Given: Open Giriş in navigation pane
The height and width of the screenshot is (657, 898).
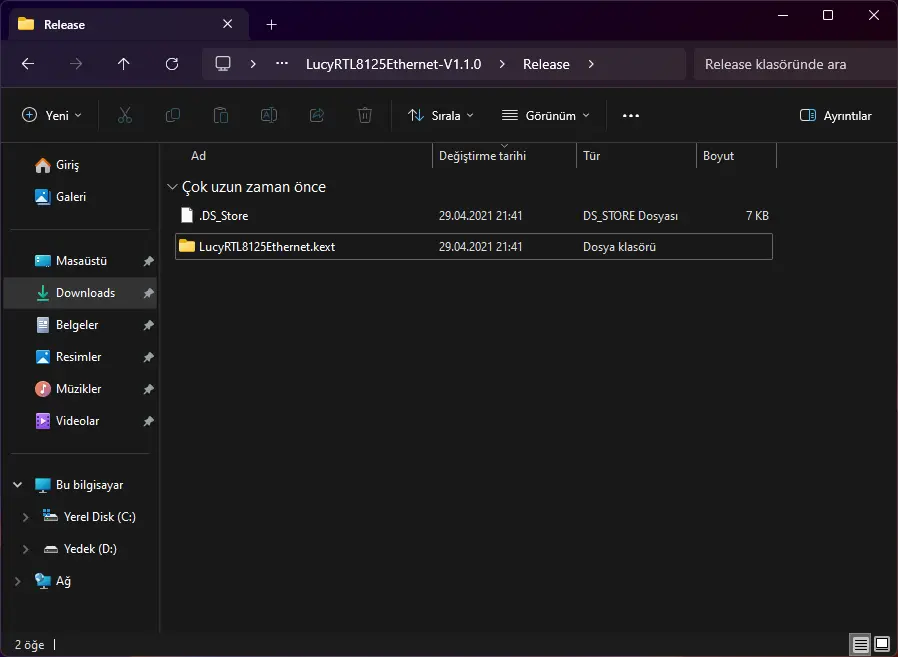Looking at the screenshot, I should (80, 165).
